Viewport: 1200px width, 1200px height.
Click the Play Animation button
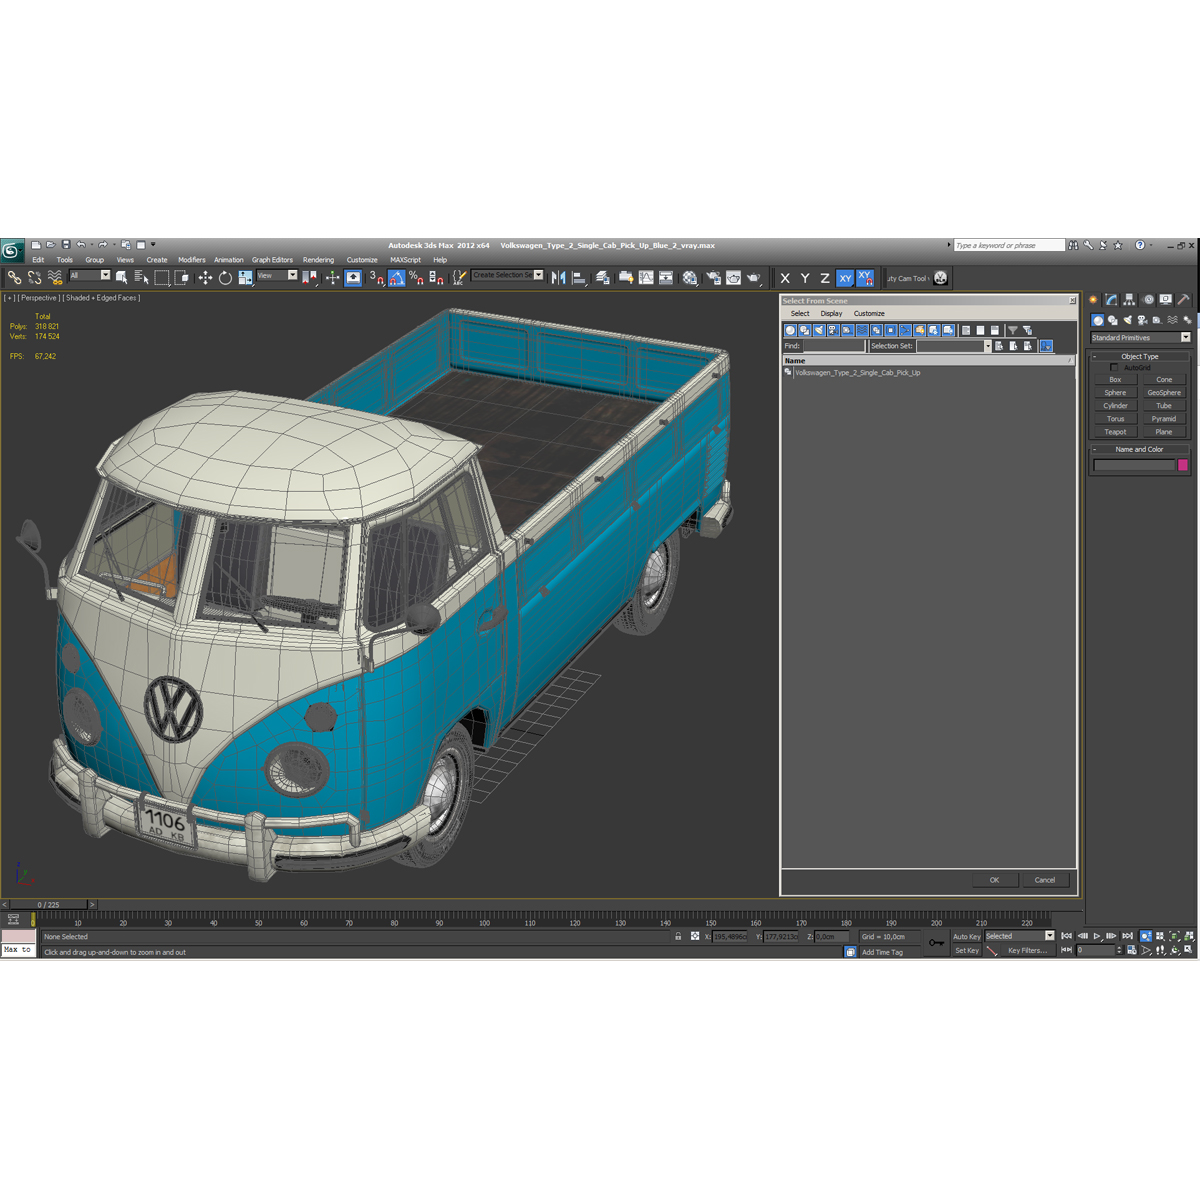tap(1097, 936)
